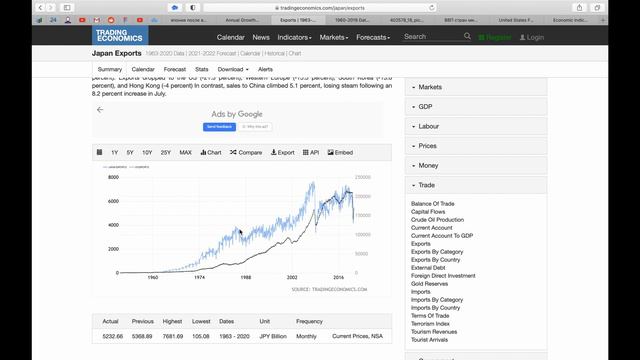
Task: Click the Safari reload page icon
Action: [432, 8]
